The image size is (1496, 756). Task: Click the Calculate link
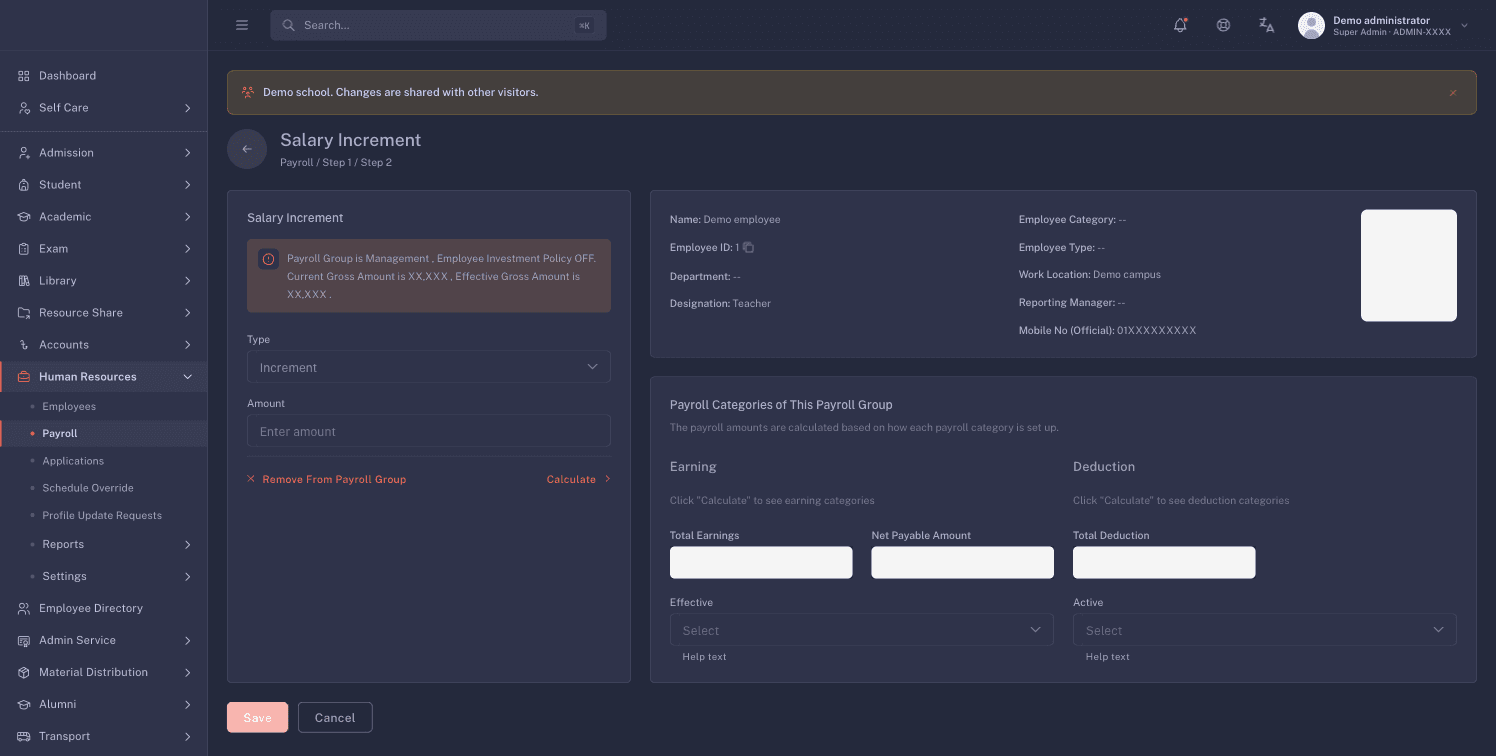coord(578,479)
